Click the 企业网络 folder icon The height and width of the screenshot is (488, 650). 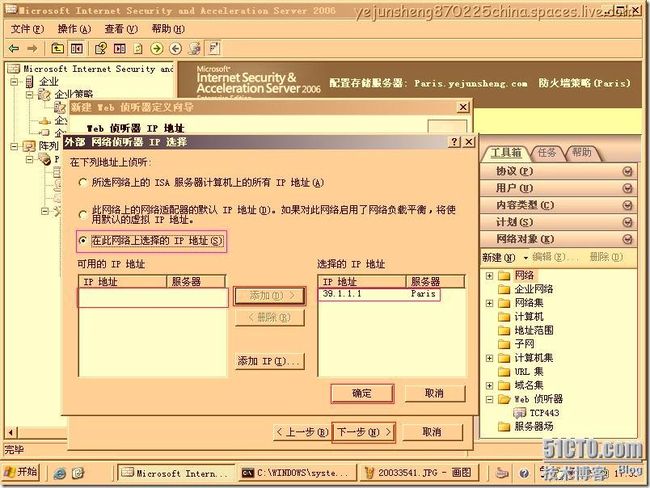pyautogui.click(x=504, y=289)
